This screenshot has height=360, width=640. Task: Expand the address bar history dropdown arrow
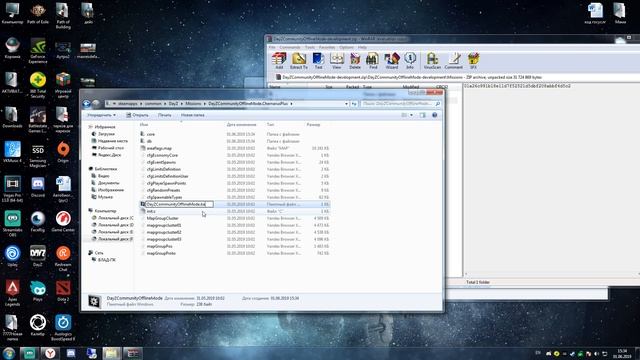pos(346,104)
